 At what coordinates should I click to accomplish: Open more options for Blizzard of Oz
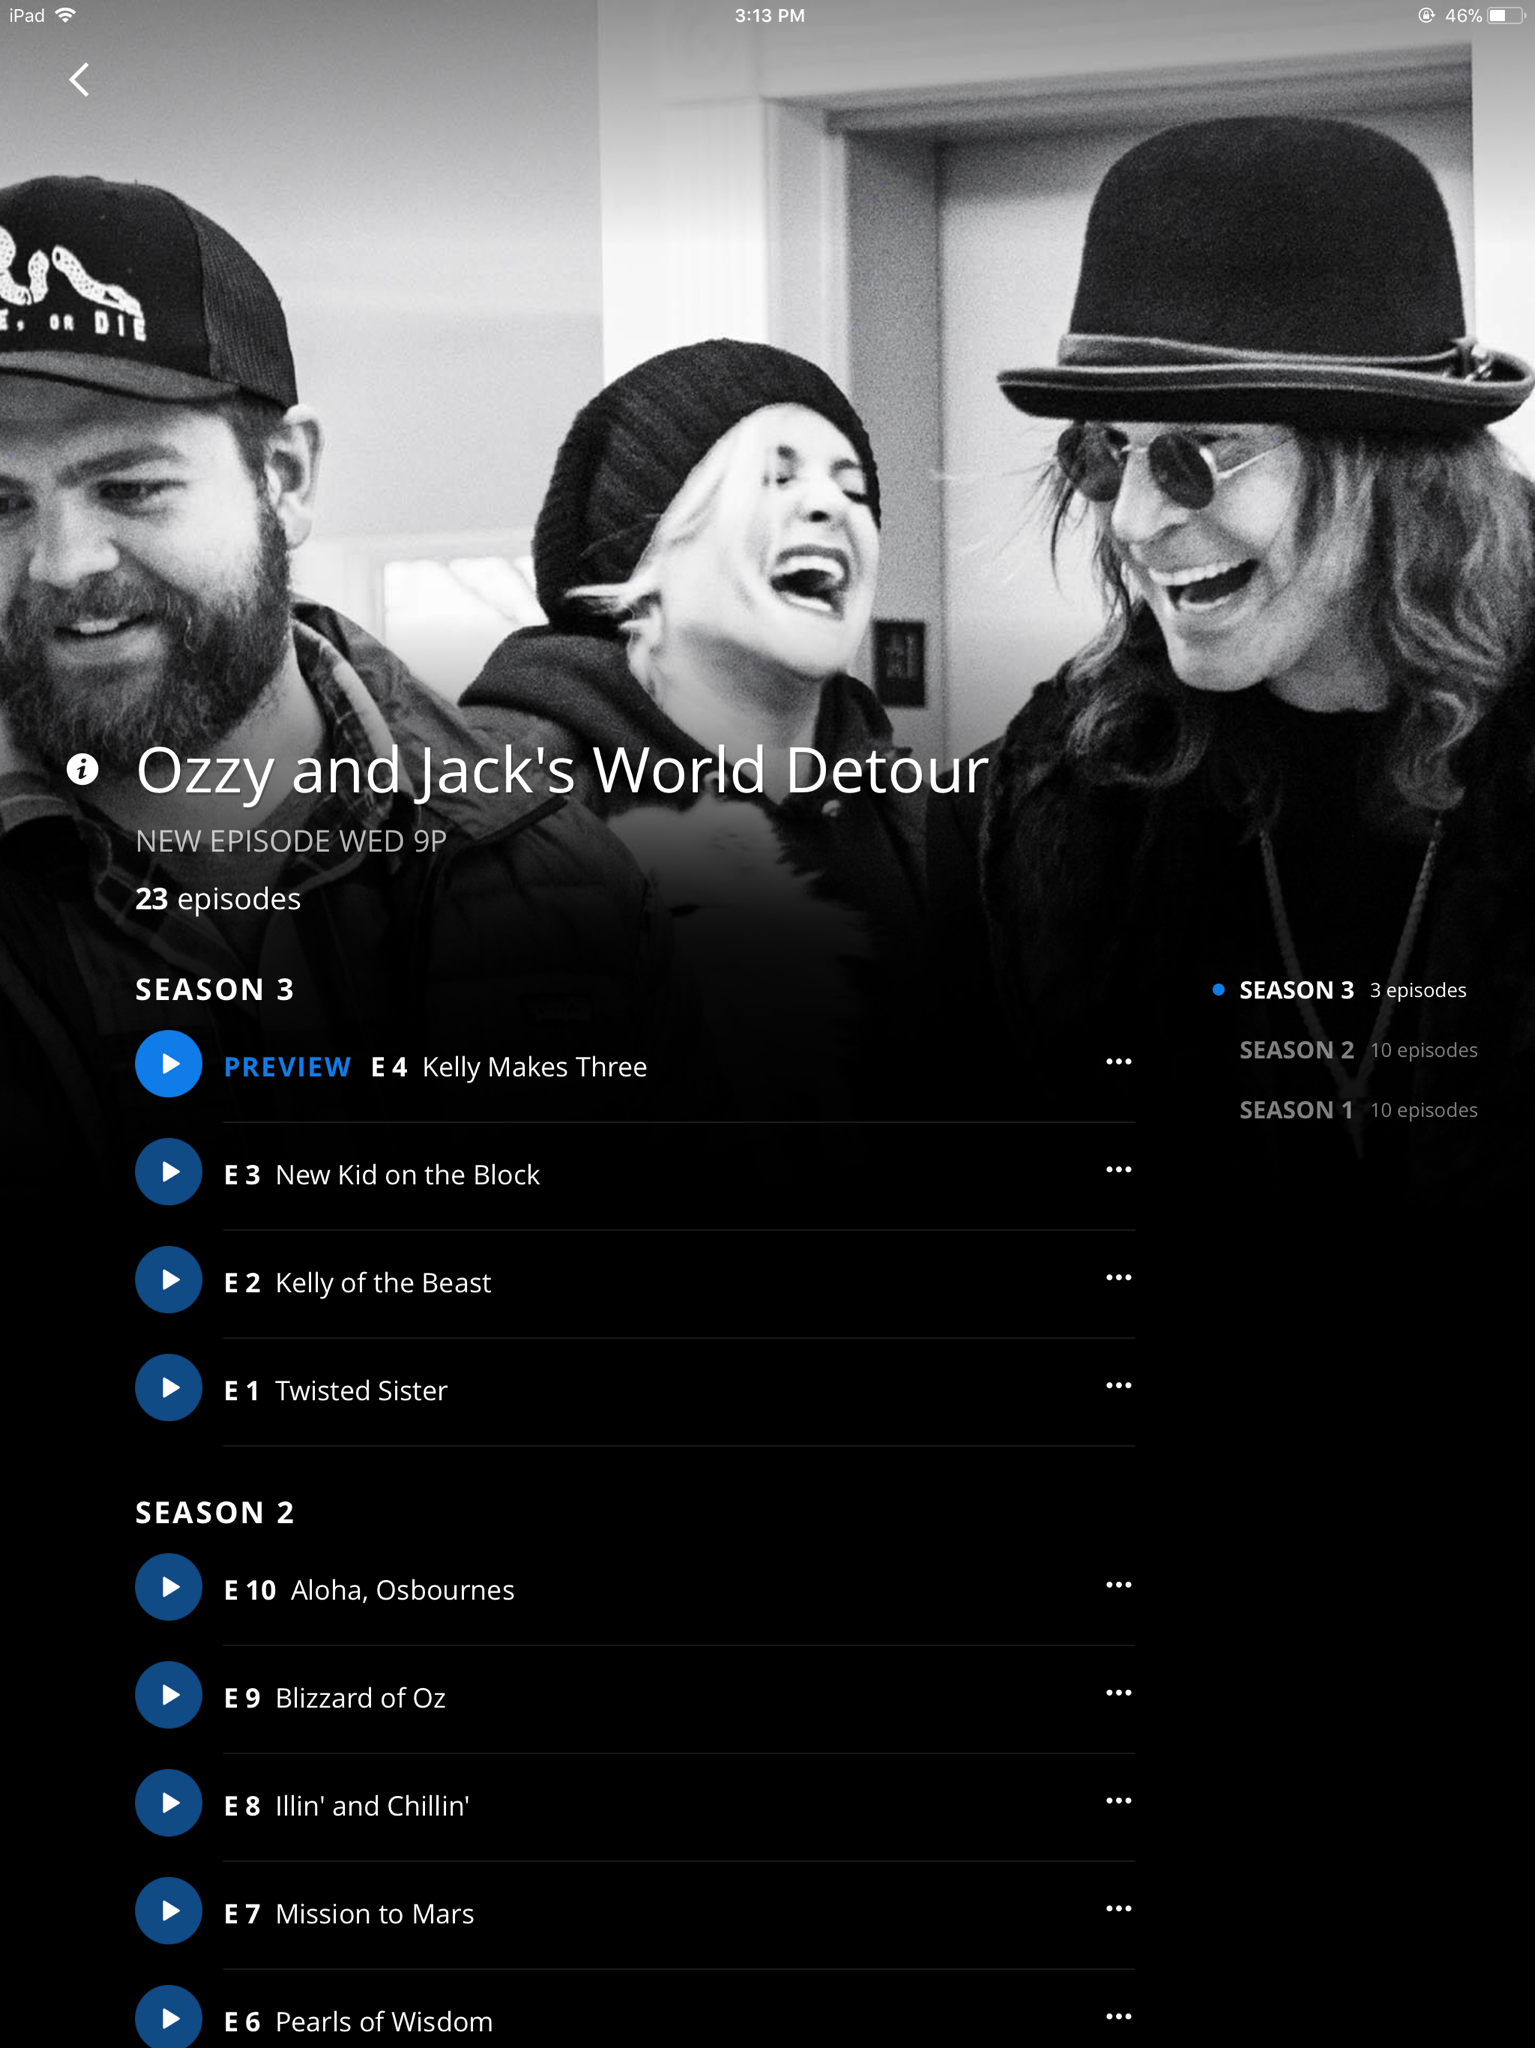[x=1118, y=1693]
